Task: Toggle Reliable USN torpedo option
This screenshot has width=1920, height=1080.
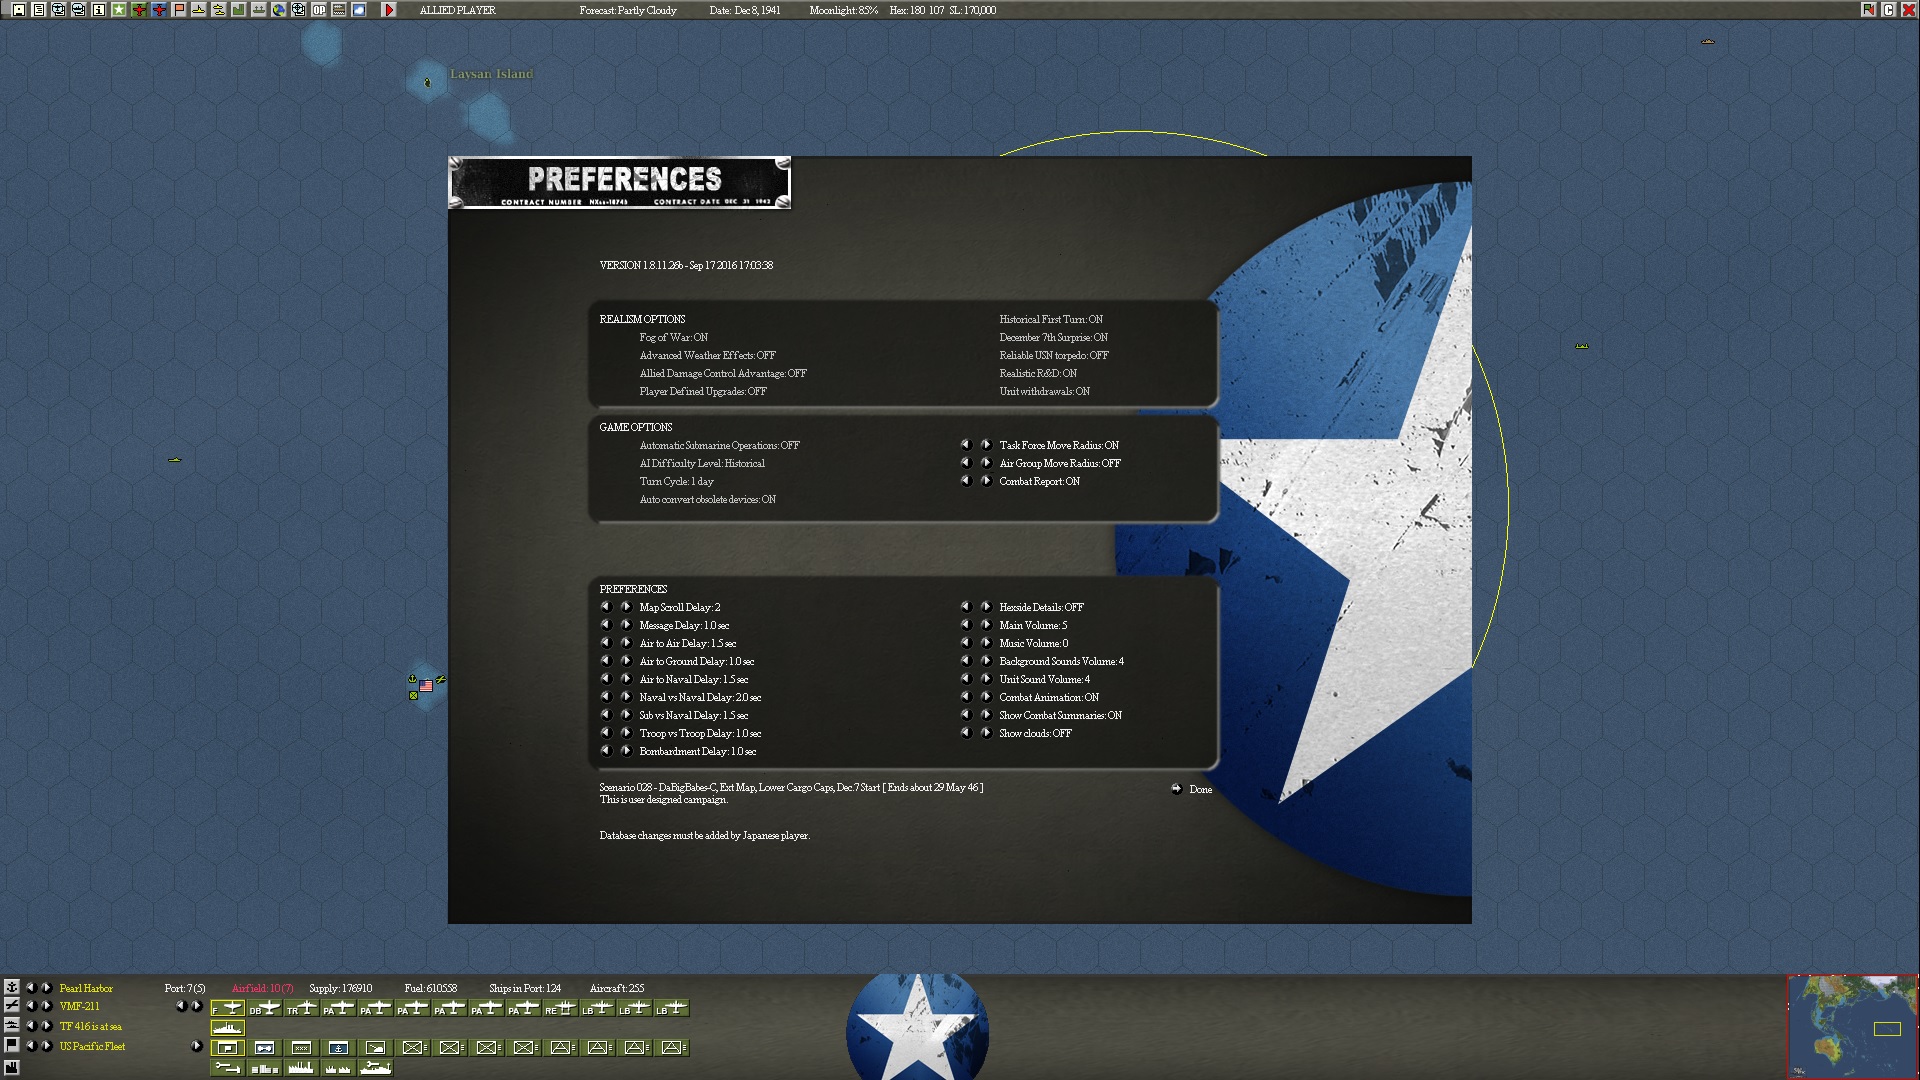Action: pyautogui.click(x=1053, y=355)
